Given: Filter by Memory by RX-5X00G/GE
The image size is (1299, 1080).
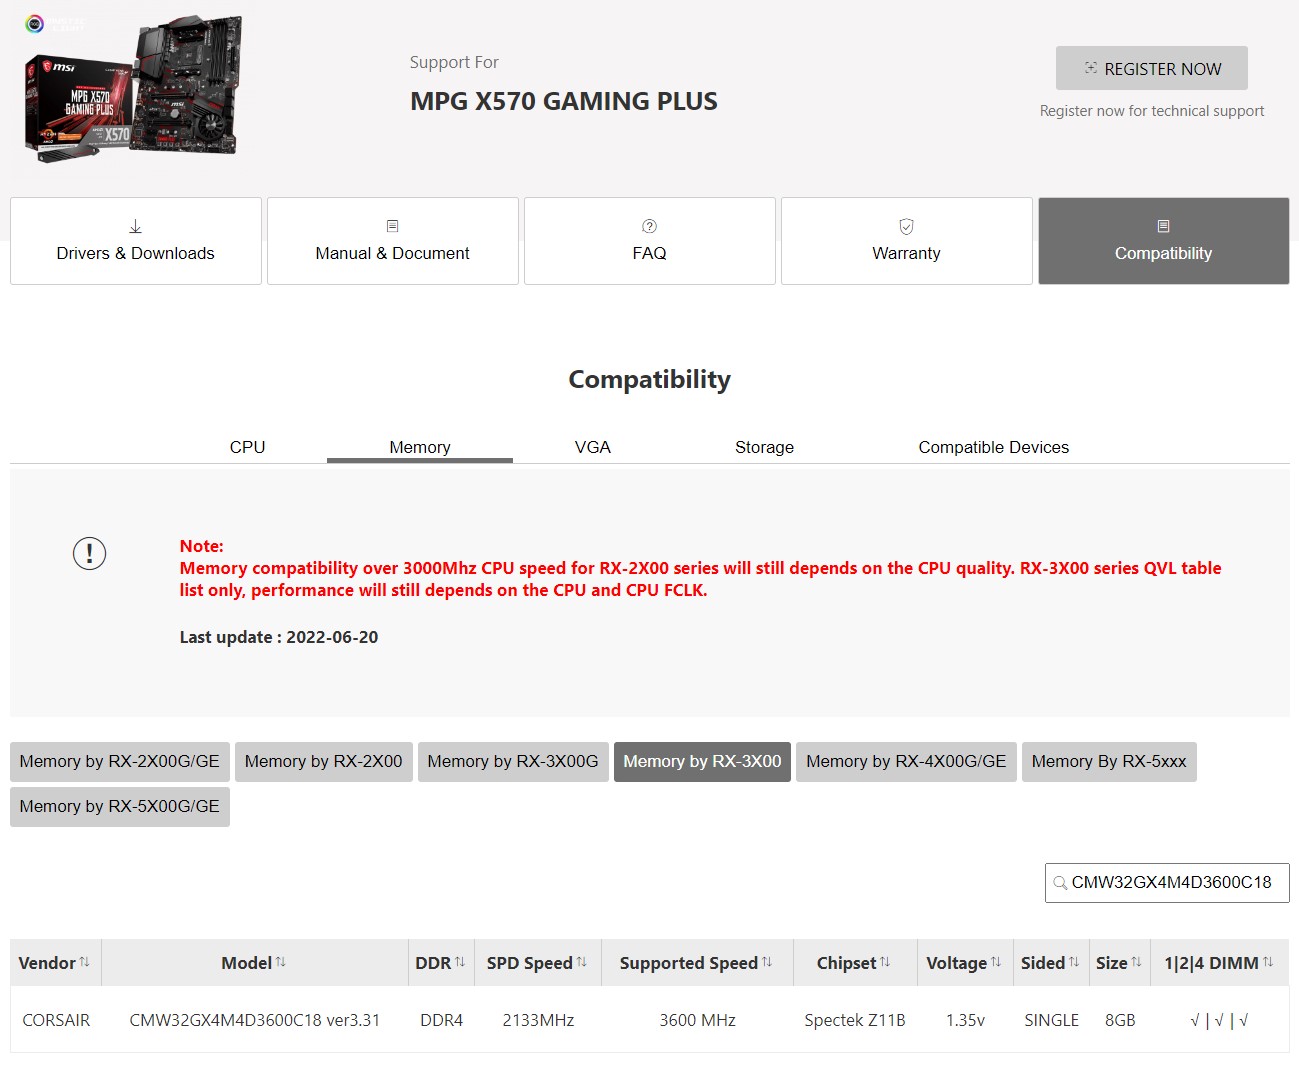Looking at the screenshot, I should 120,807.
